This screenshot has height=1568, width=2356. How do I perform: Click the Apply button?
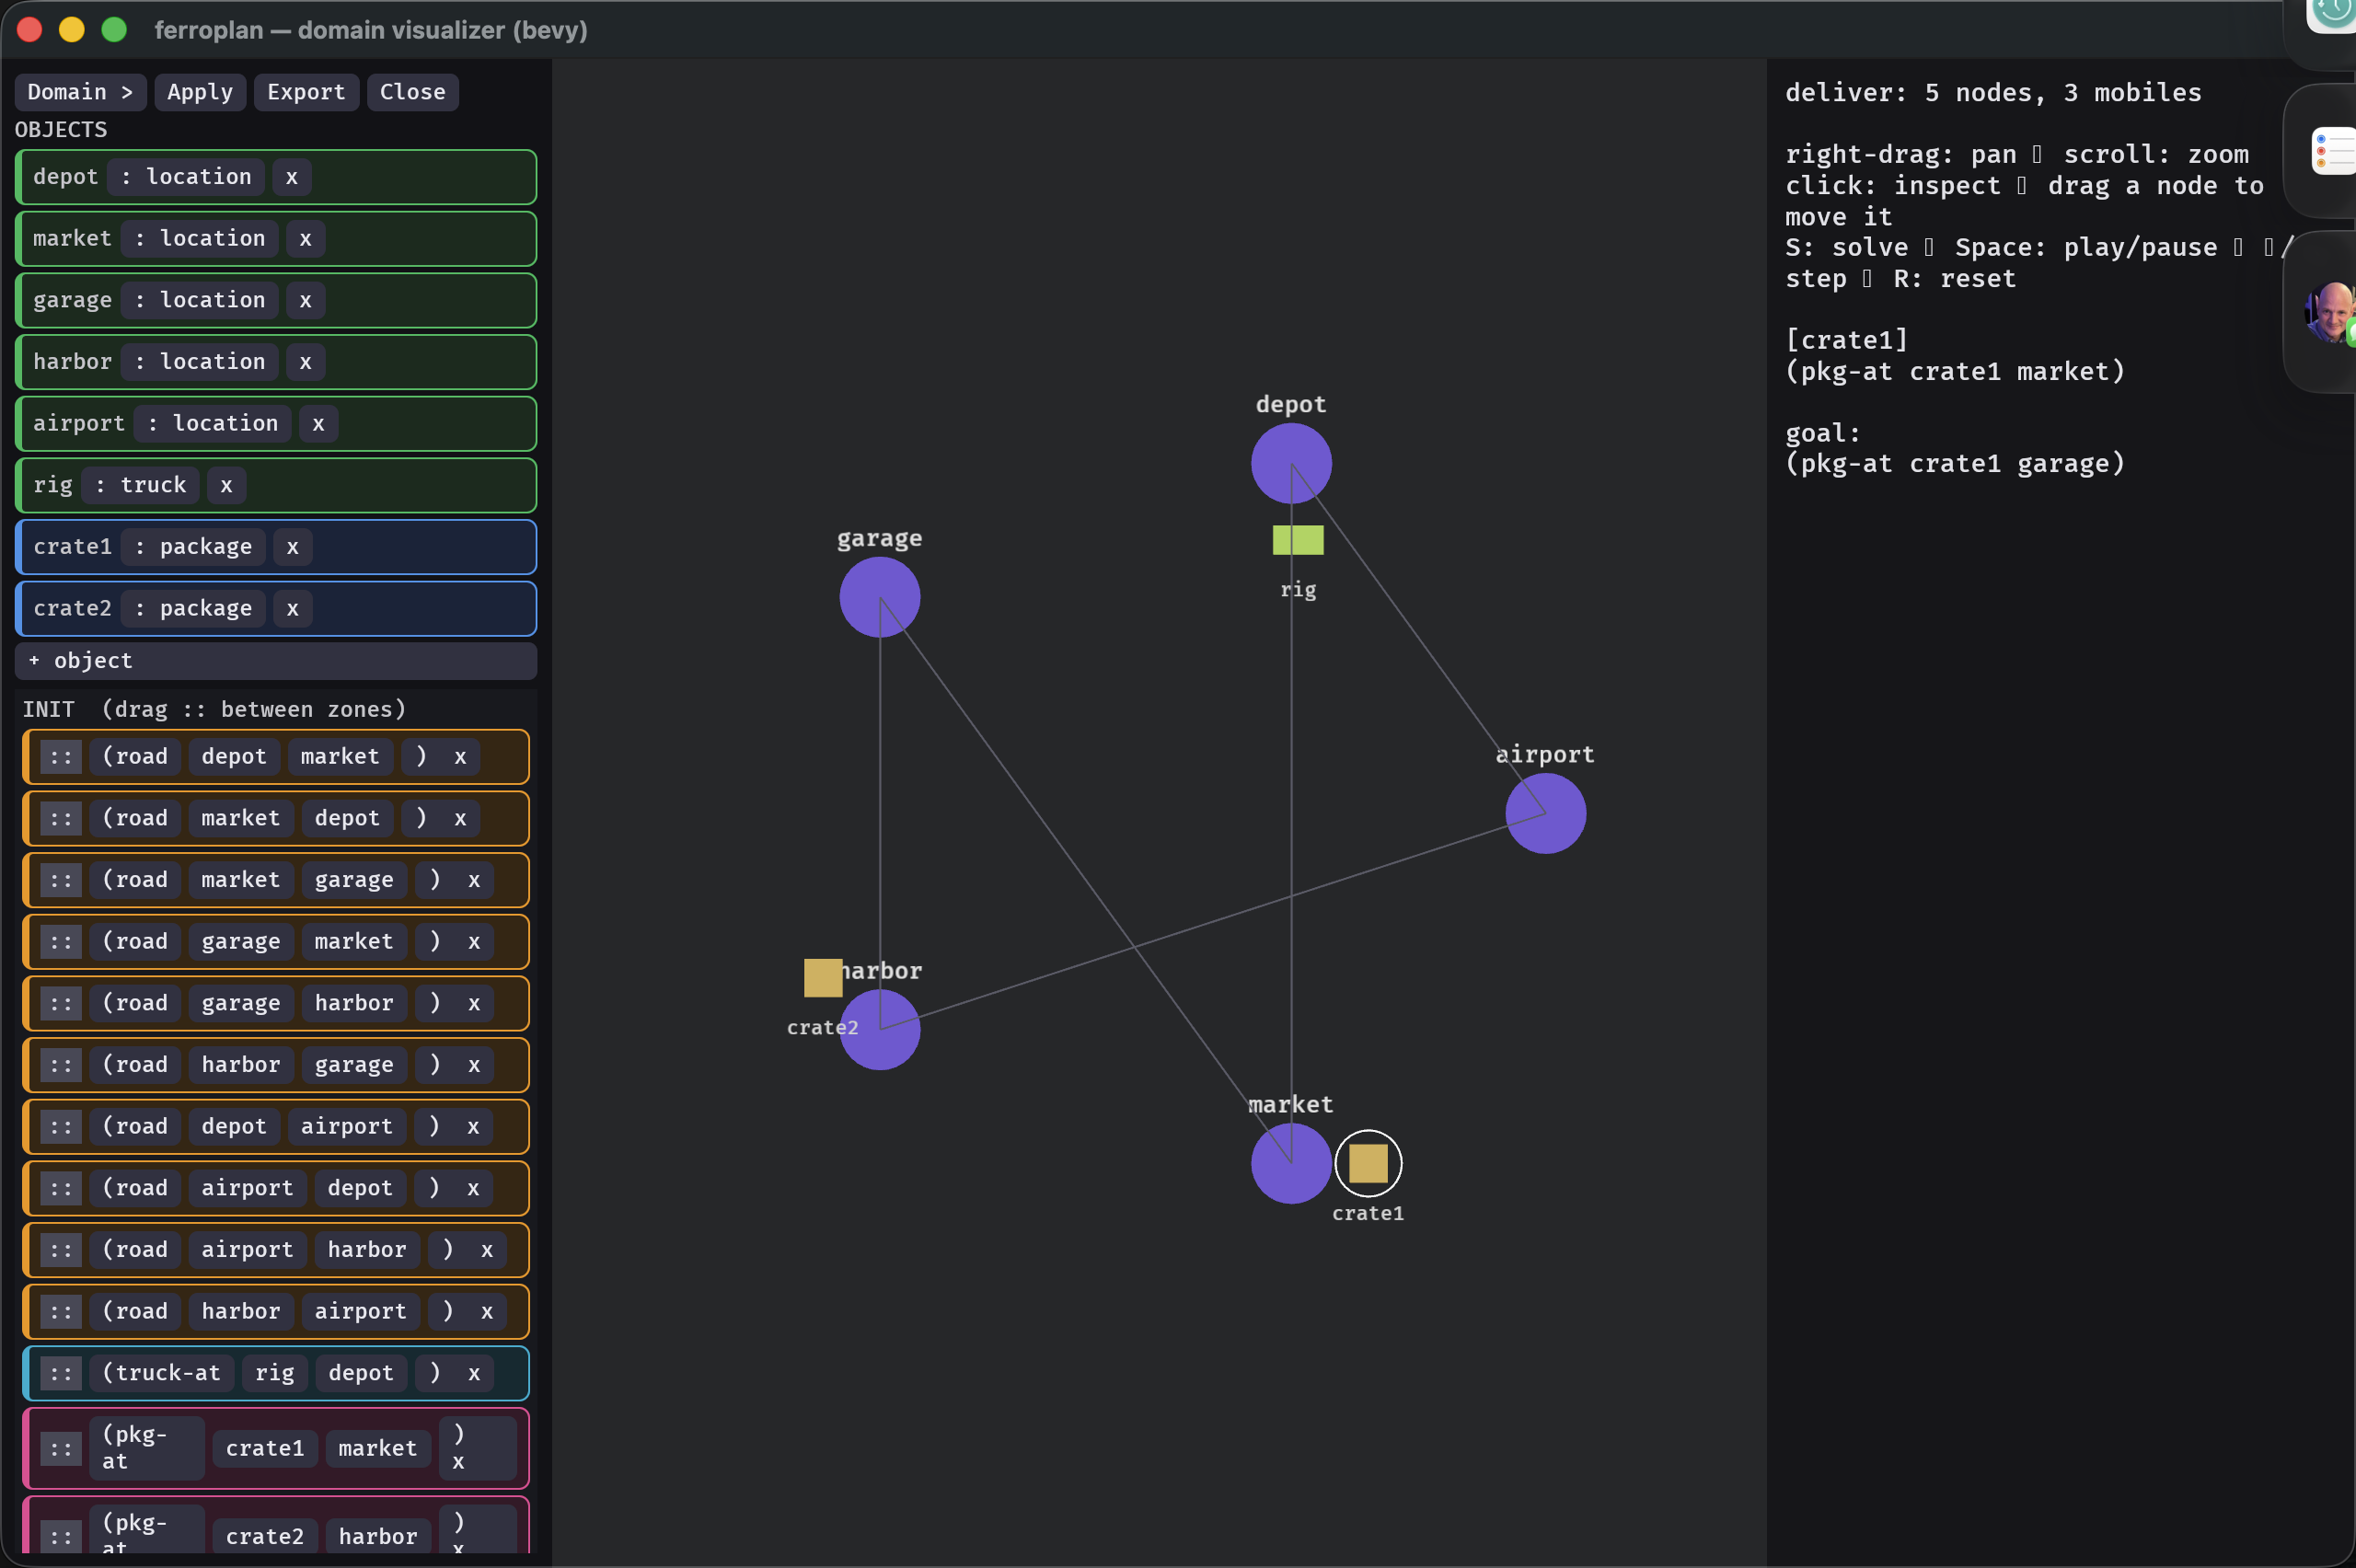tap(200, 92)
